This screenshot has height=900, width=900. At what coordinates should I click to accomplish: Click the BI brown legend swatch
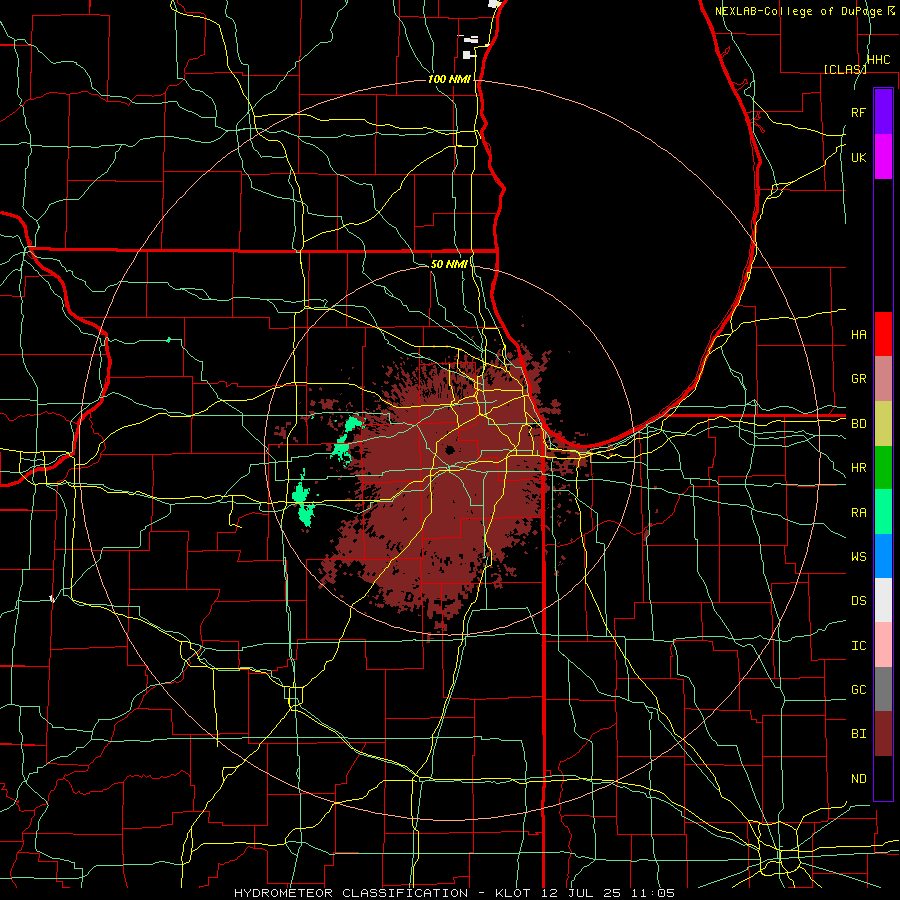883,734
